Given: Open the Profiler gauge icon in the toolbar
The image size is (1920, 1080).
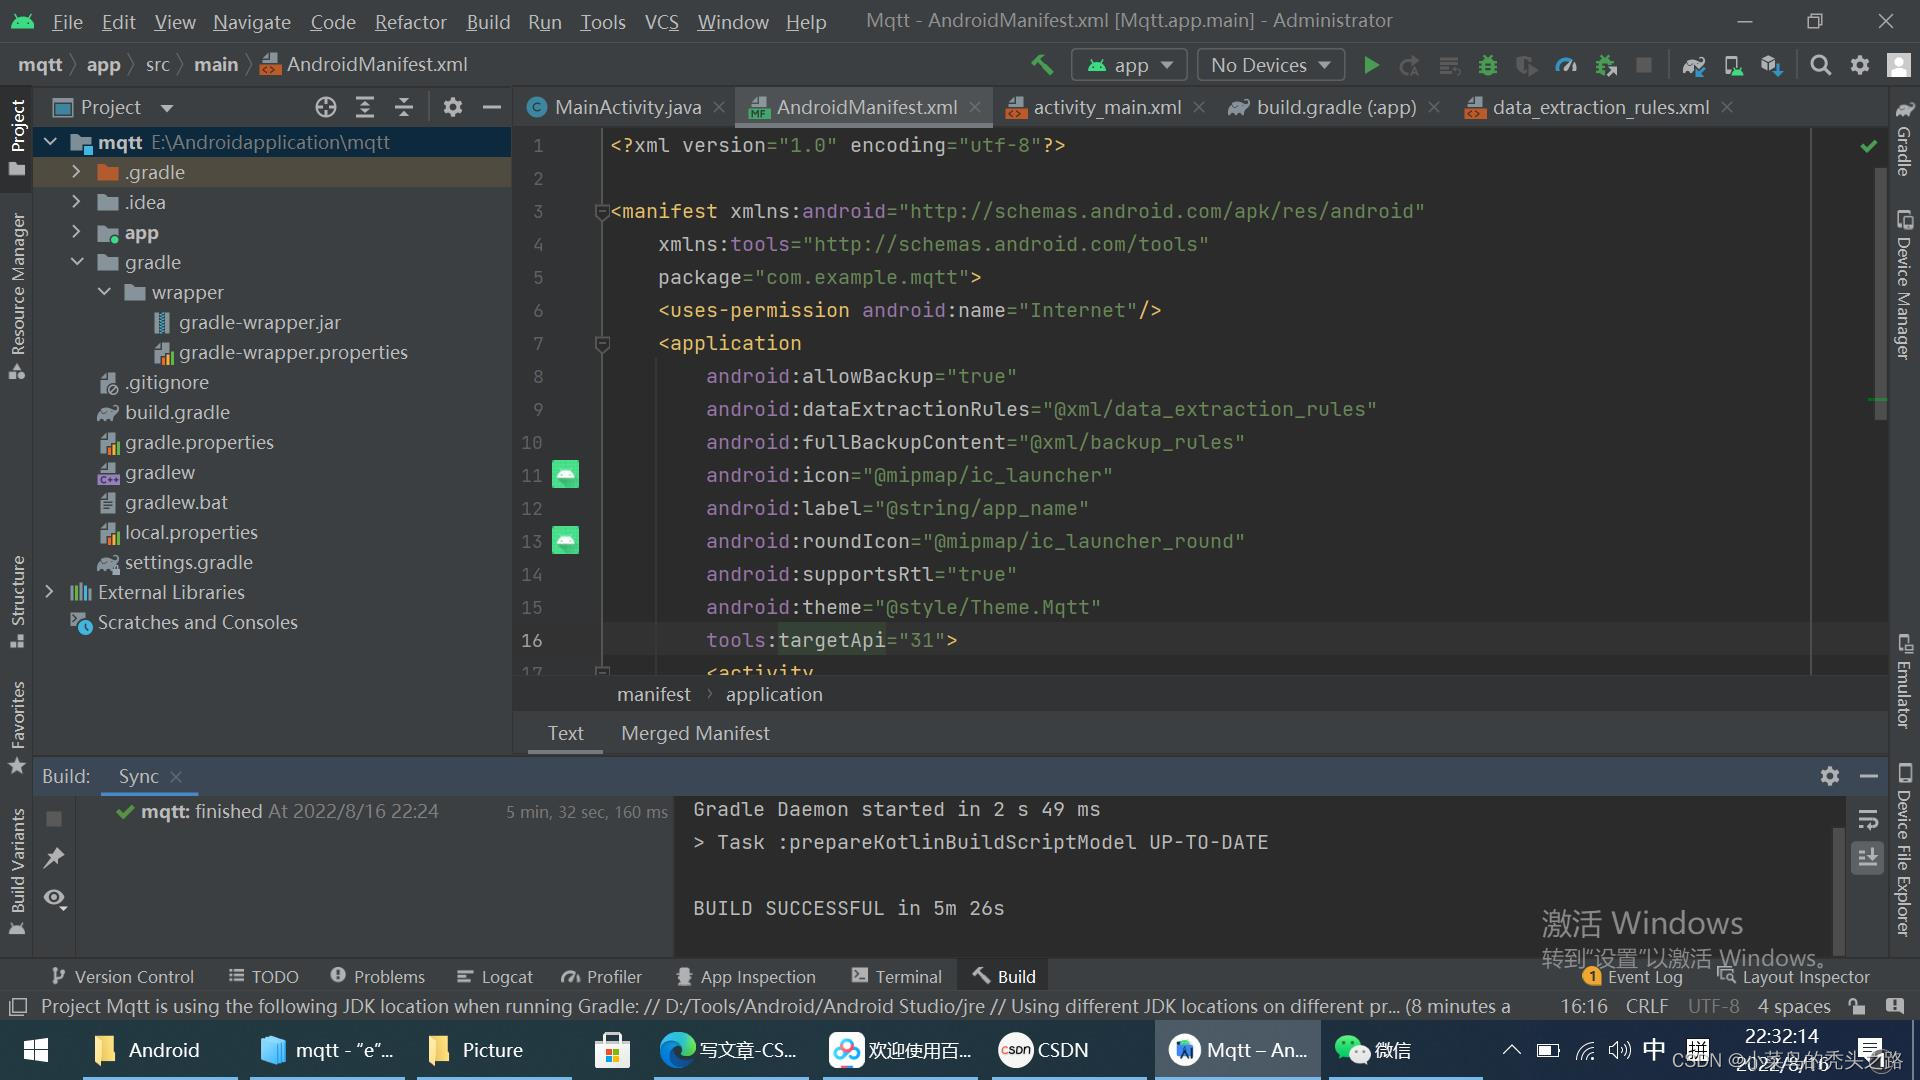Looking at the screenshot, I should point(1566,65).
